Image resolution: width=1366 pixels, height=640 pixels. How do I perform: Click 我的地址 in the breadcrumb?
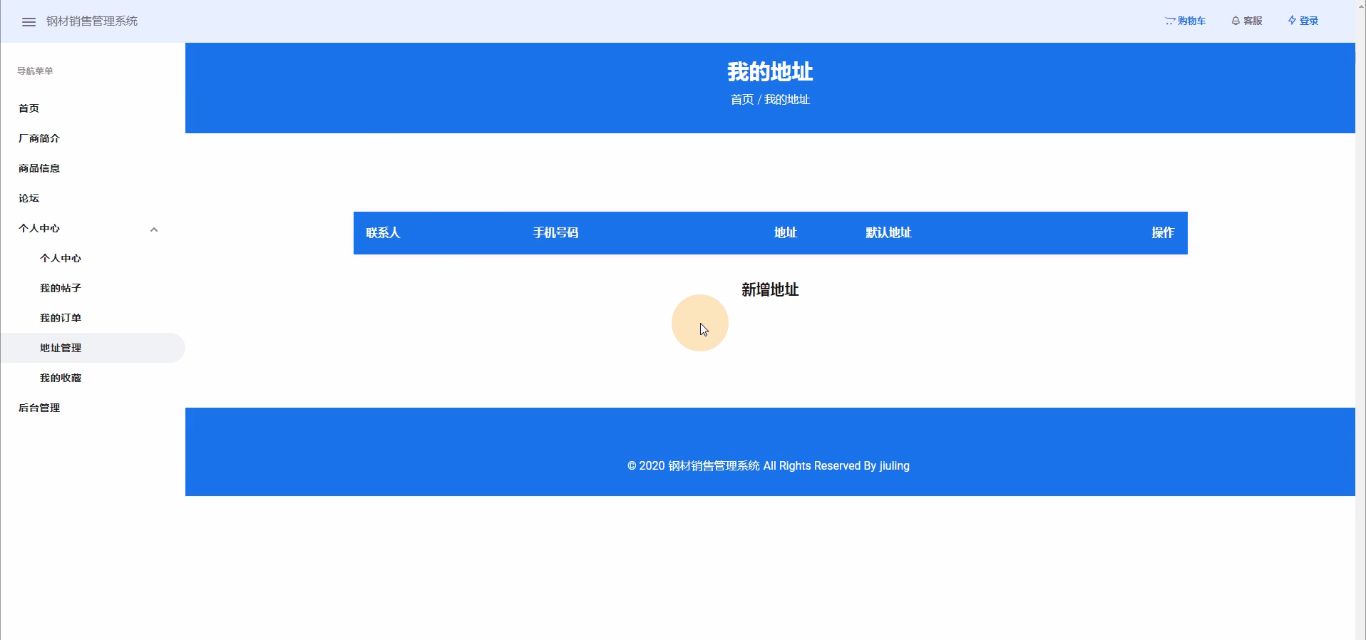(787, 100)
